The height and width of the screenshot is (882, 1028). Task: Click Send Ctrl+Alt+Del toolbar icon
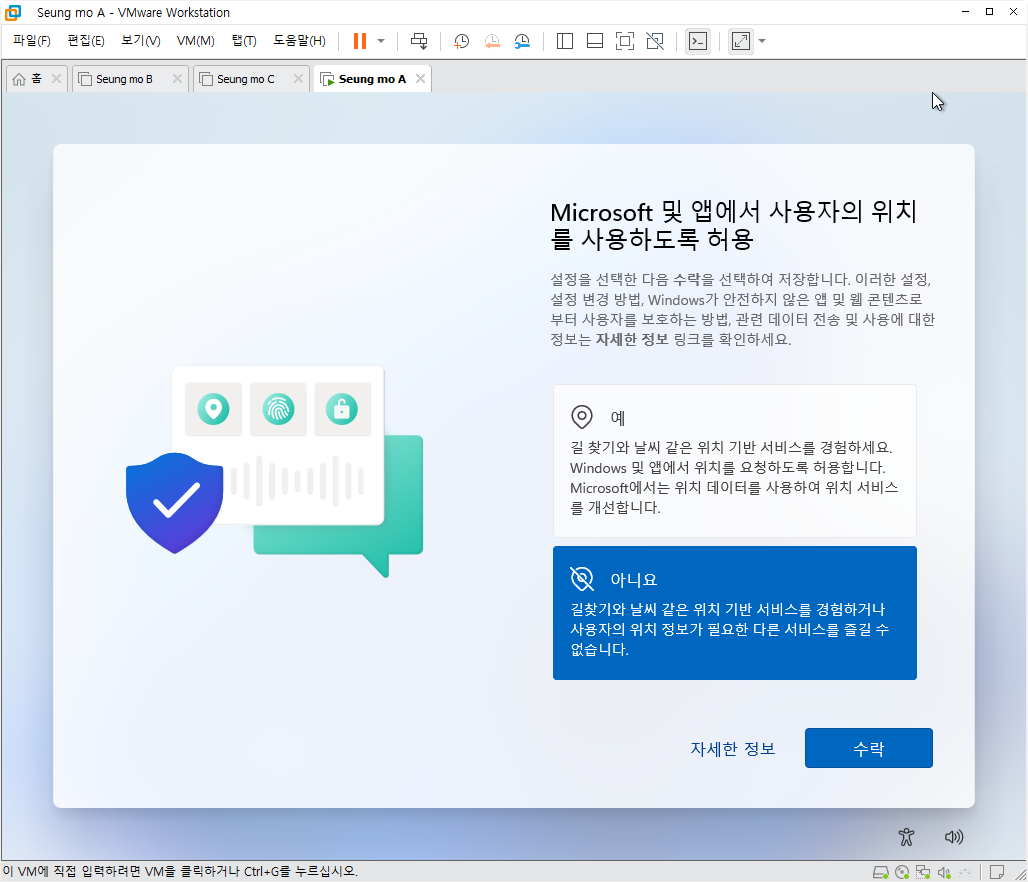419,41
